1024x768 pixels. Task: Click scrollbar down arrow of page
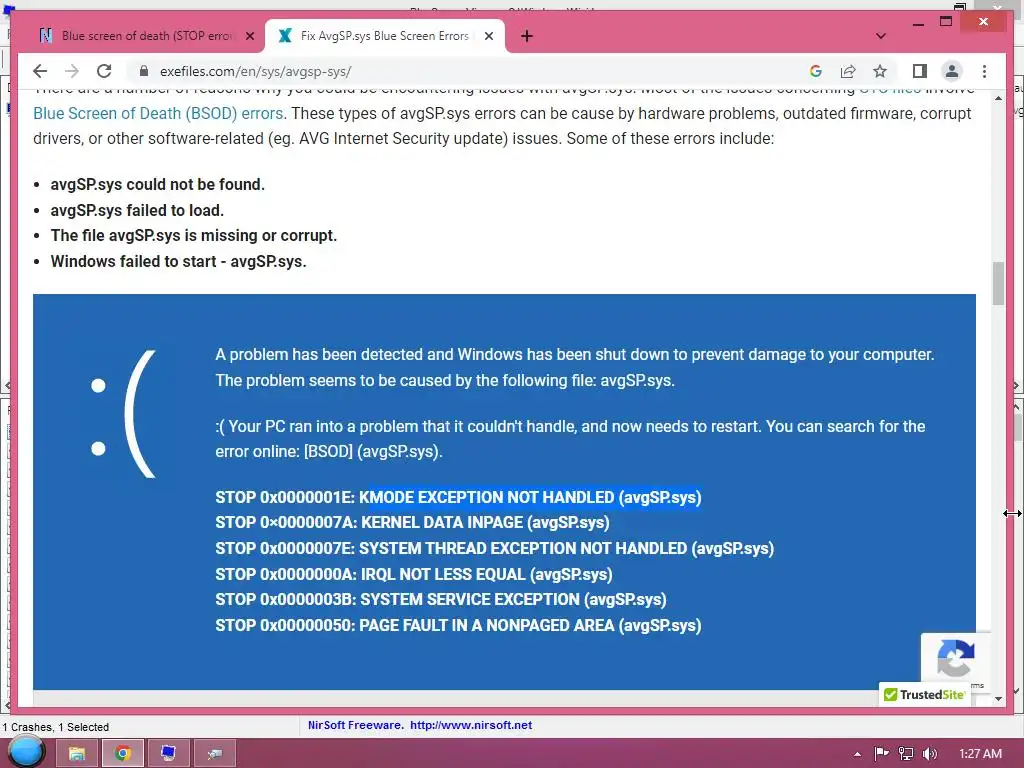(x=998, y=698)
